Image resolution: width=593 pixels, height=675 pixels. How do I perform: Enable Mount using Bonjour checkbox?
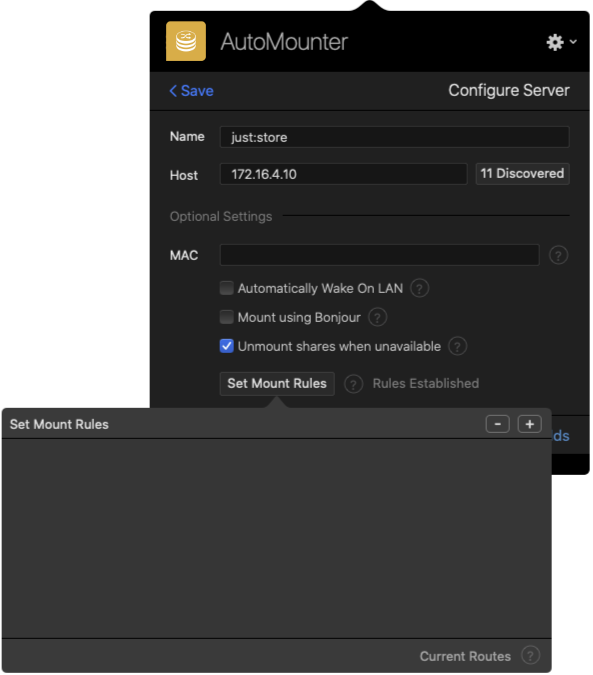tap(227, 317)
